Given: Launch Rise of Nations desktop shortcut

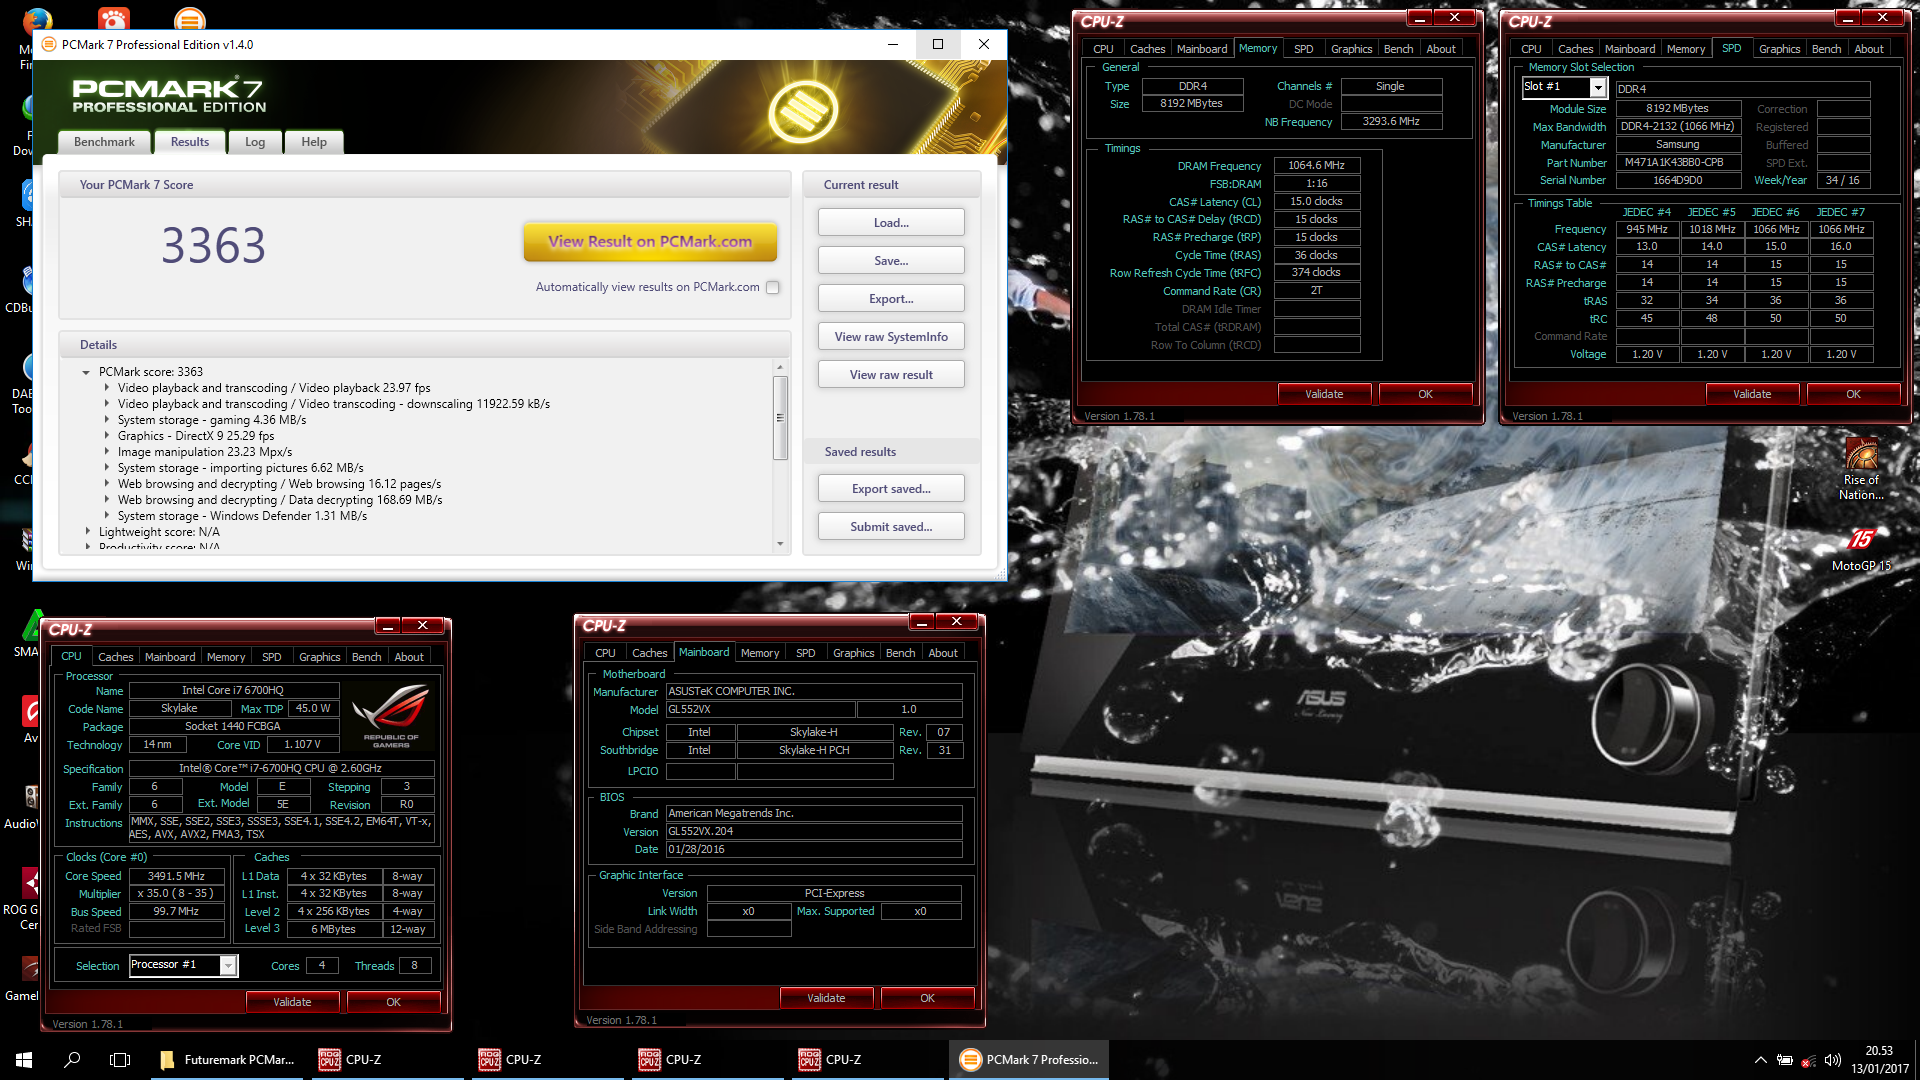Looking at the screenshot, I should pos(1860,469).
